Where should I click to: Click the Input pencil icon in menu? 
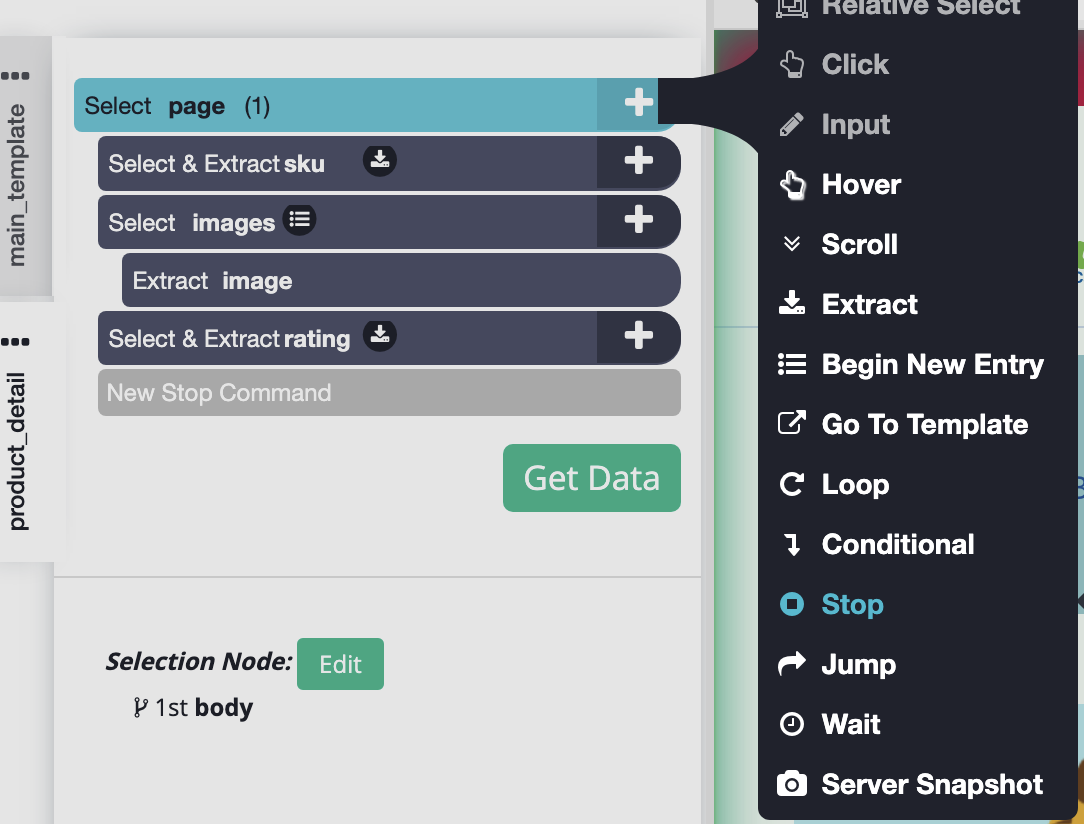click(791, 124)
